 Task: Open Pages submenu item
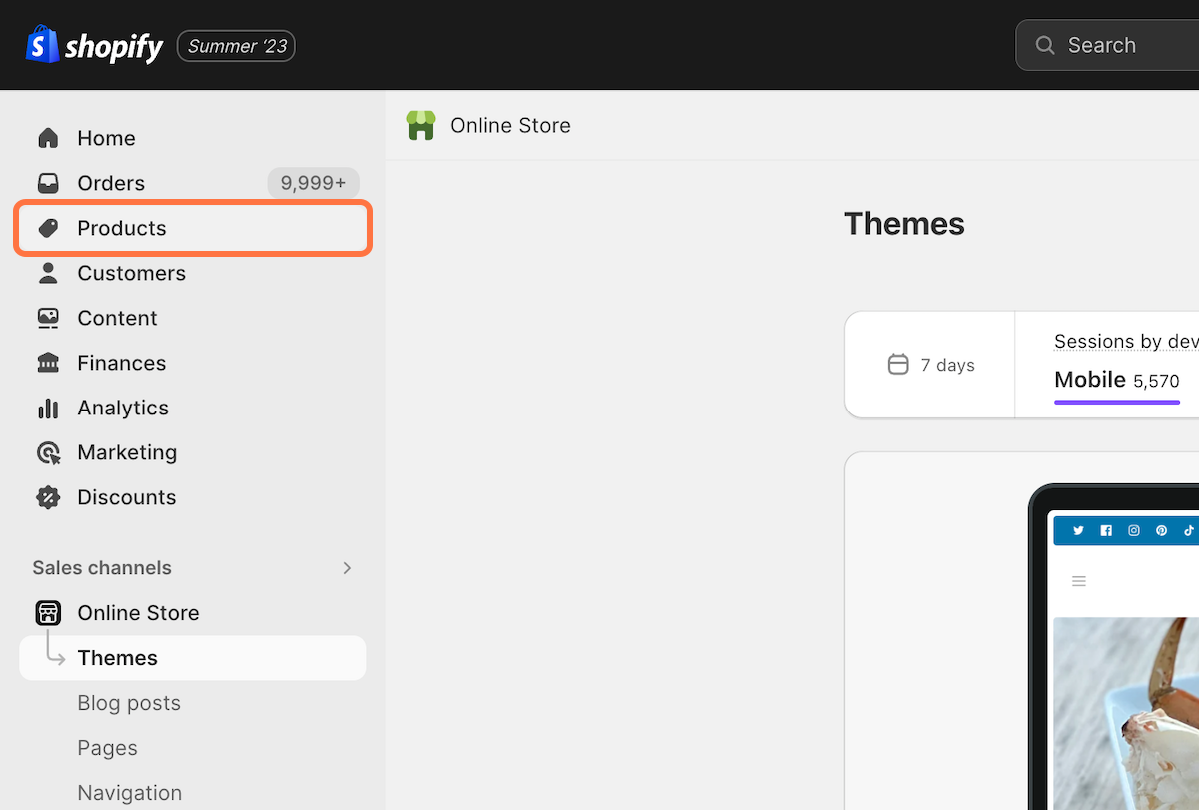(x=107, y=748)
